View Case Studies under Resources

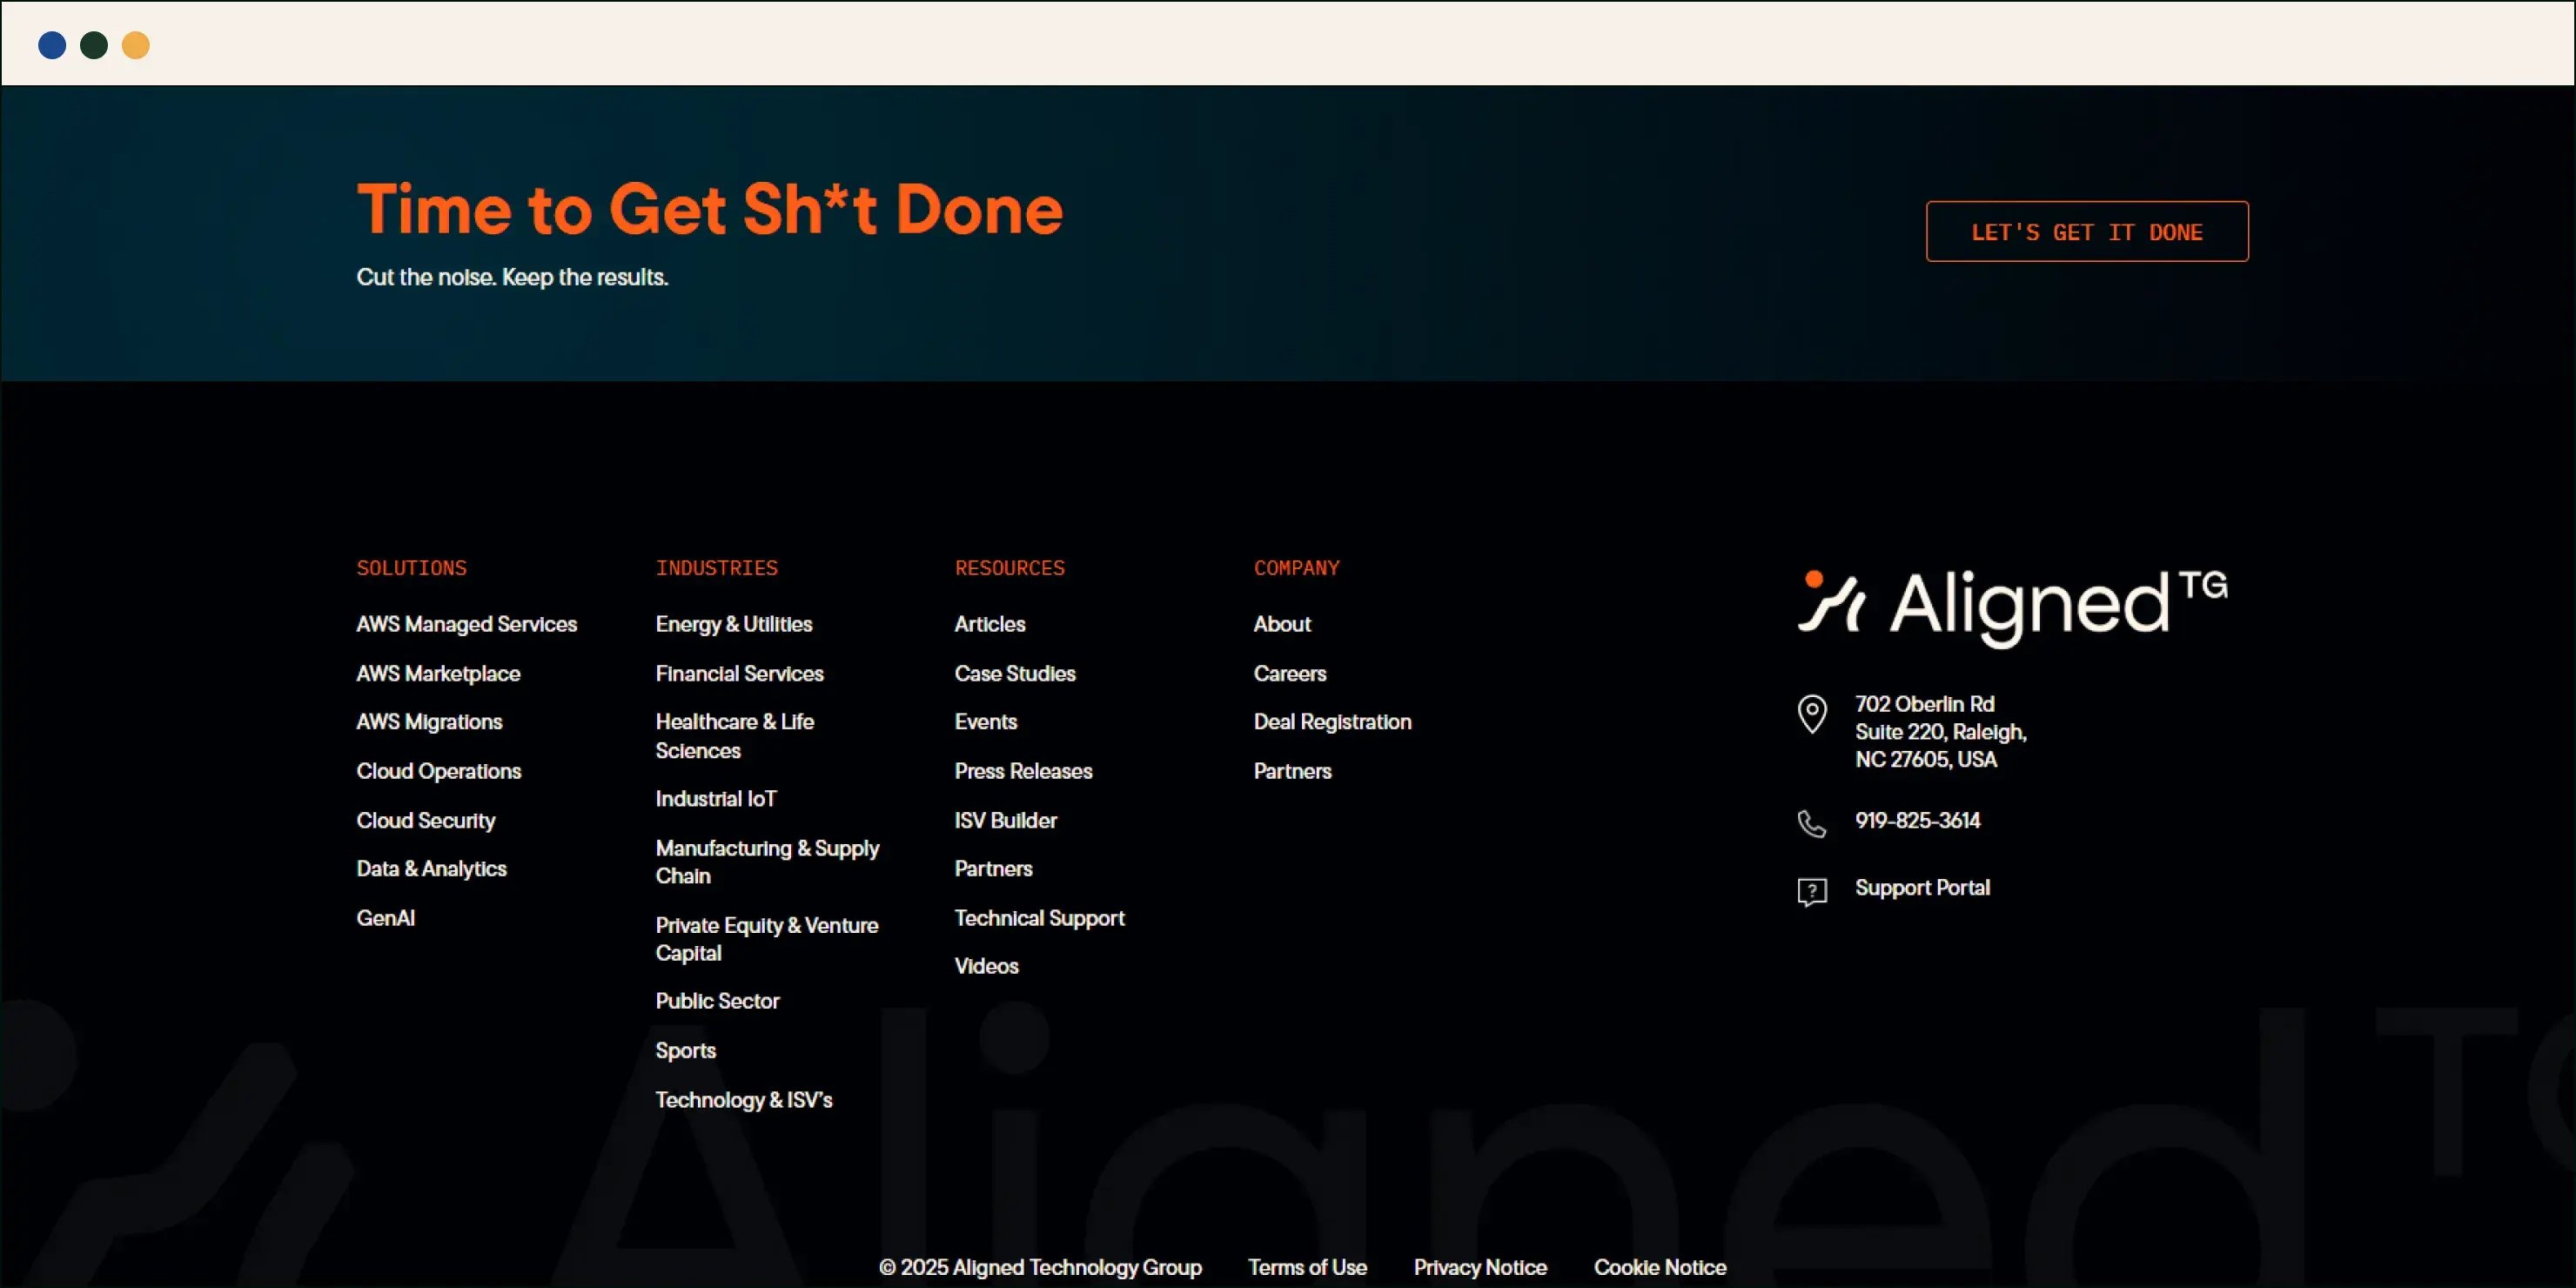point(1014,674)
